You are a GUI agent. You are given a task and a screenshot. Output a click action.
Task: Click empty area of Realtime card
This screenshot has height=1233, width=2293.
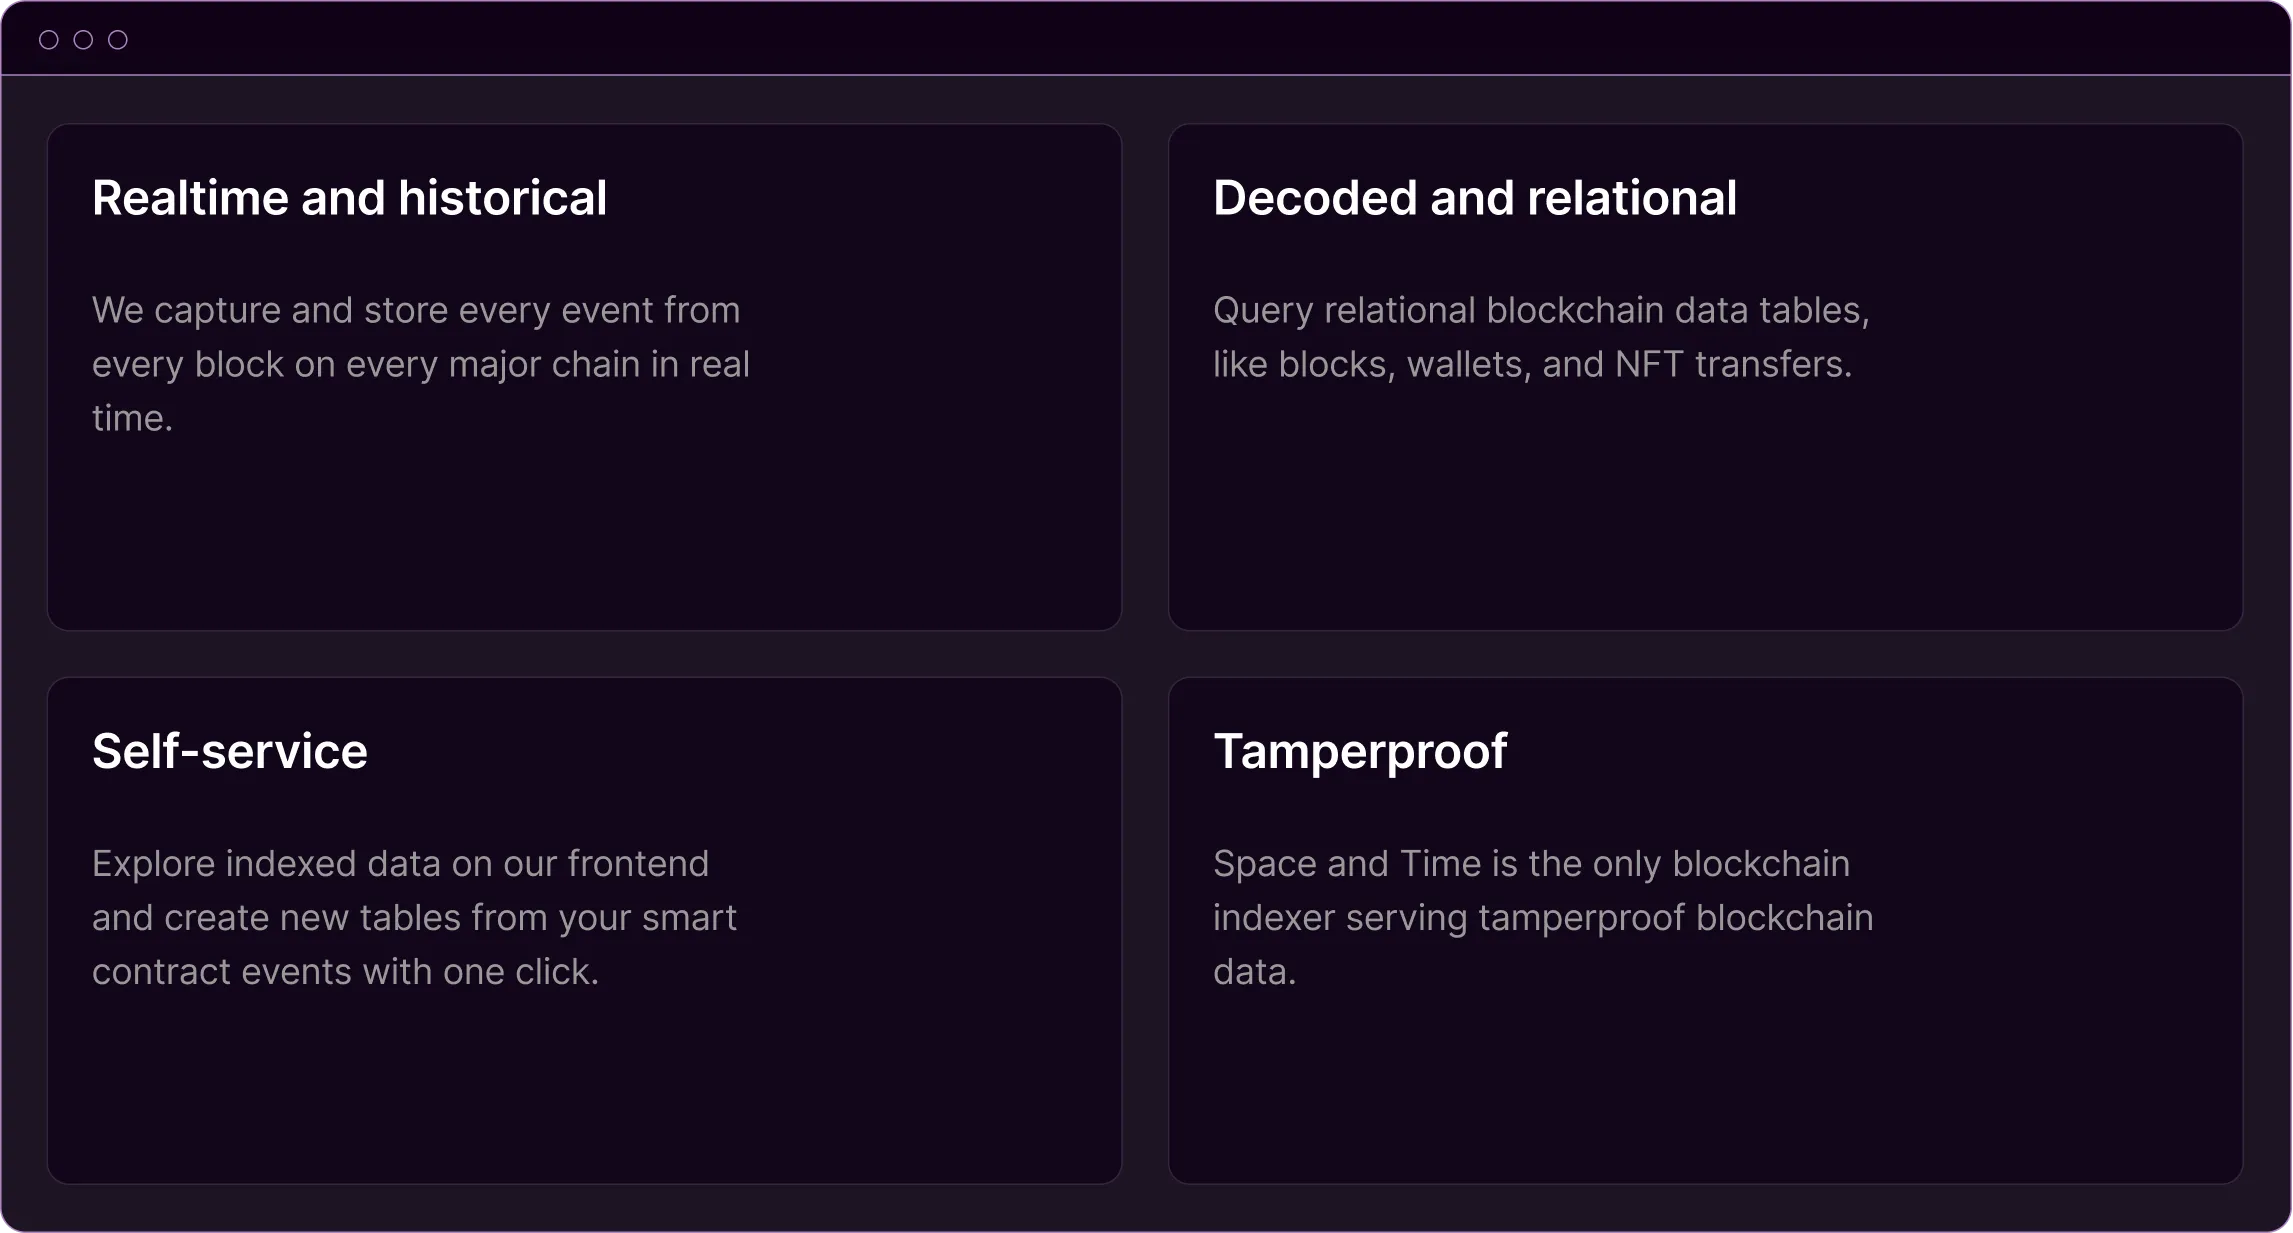click(x=584, y=530)
